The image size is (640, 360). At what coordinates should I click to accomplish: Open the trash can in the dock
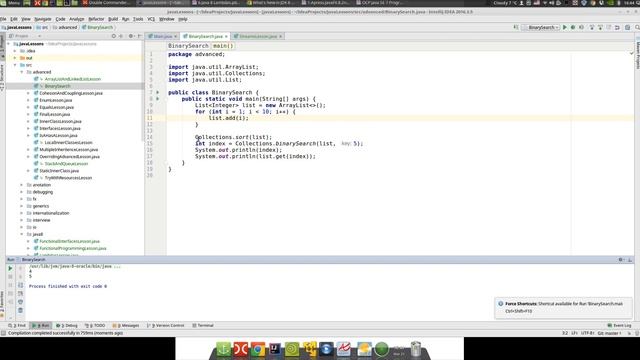[x=416, y=349]
